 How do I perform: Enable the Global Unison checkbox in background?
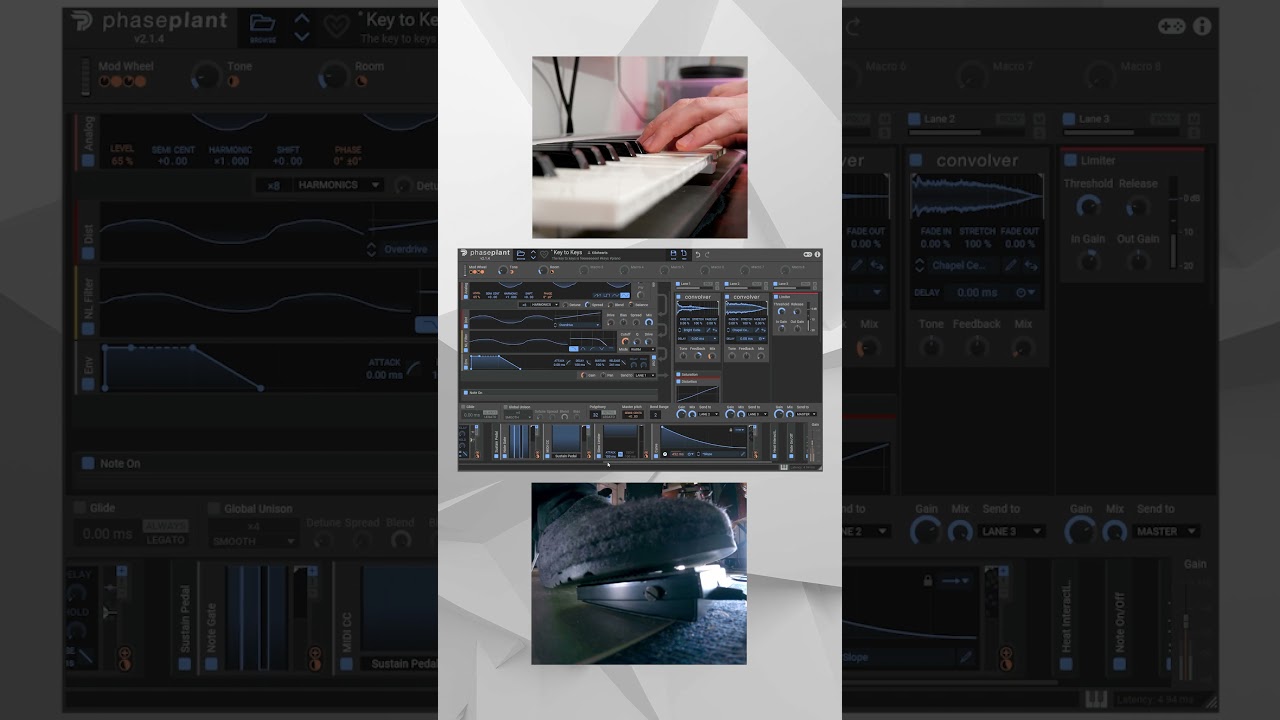(213, 508)
